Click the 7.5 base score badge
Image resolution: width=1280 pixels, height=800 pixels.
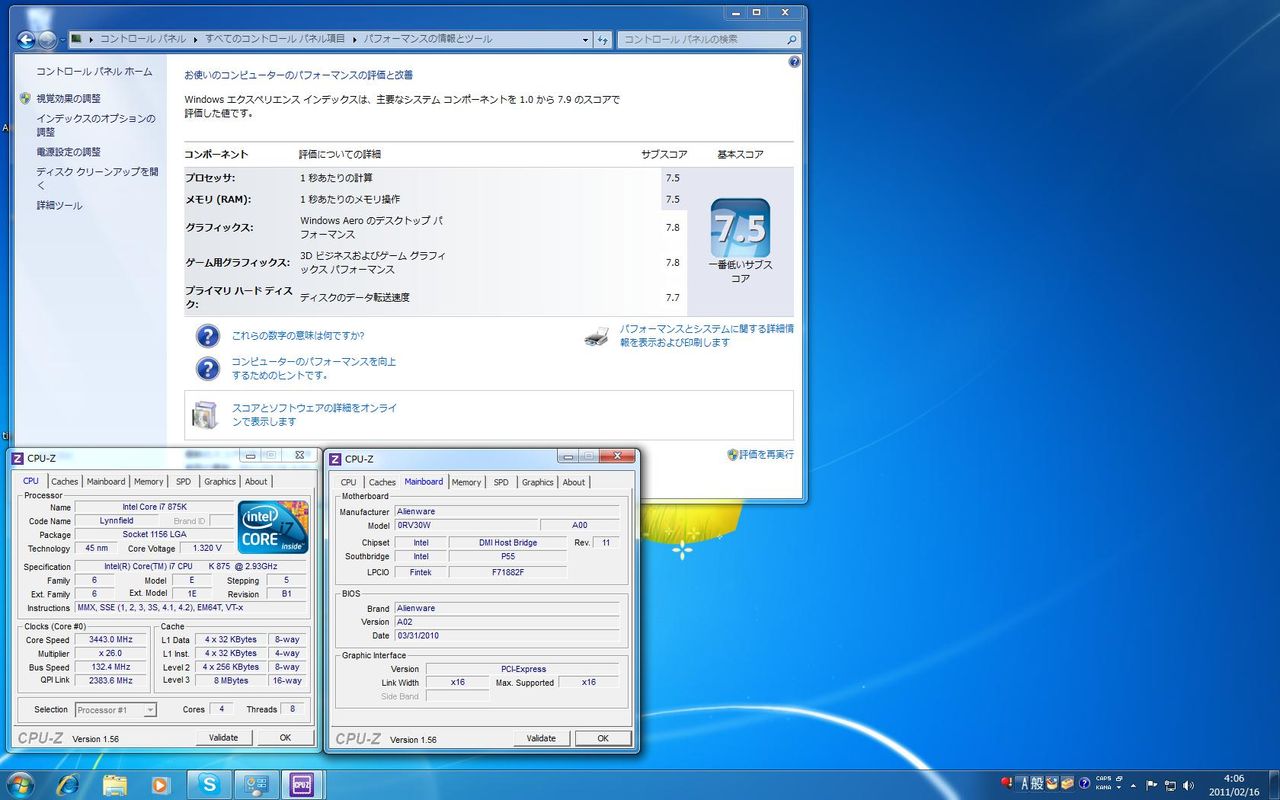(740, 228)
